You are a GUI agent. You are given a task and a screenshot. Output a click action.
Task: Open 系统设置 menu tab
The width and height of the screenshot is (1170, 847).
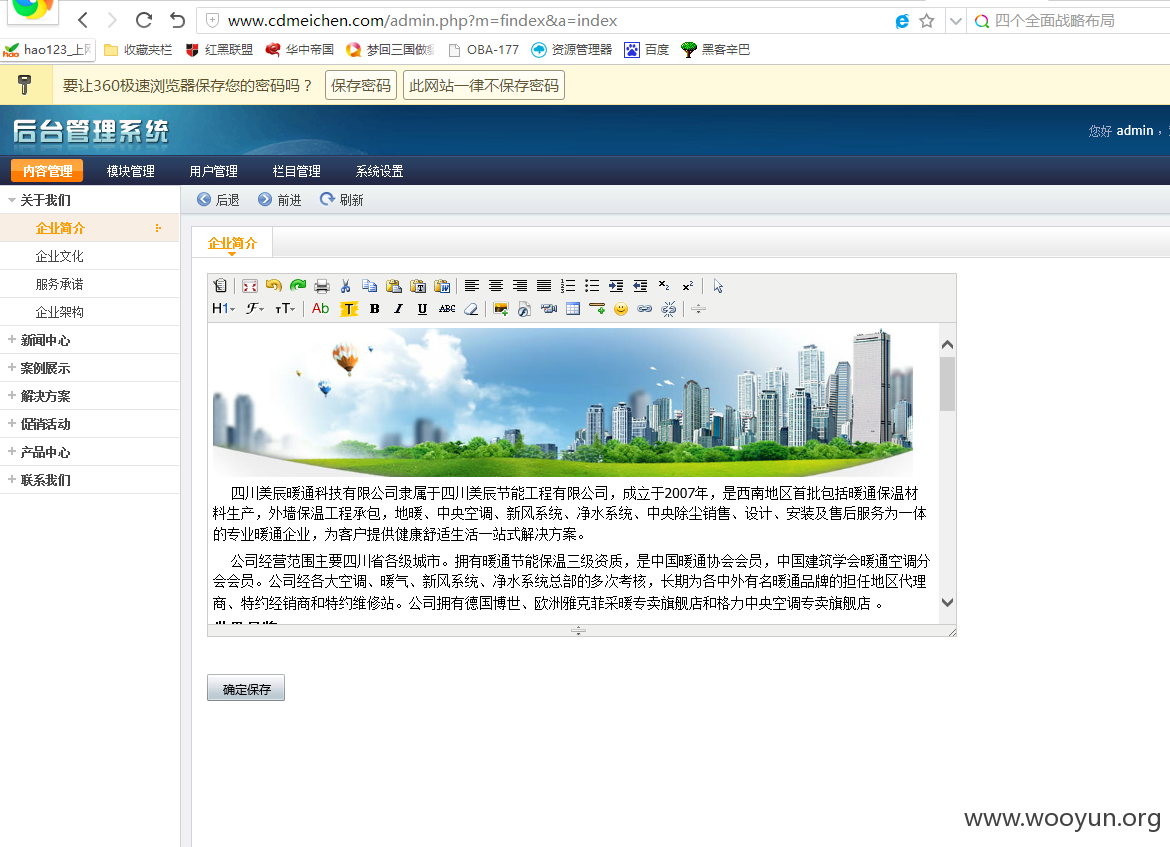click(x=380, y=171)
